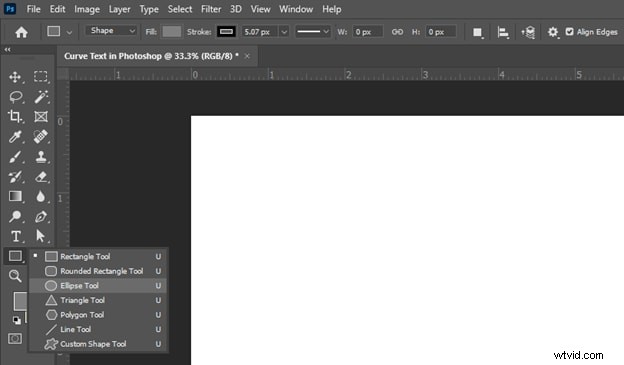
Task: Open the View menu
Action: 260,9
